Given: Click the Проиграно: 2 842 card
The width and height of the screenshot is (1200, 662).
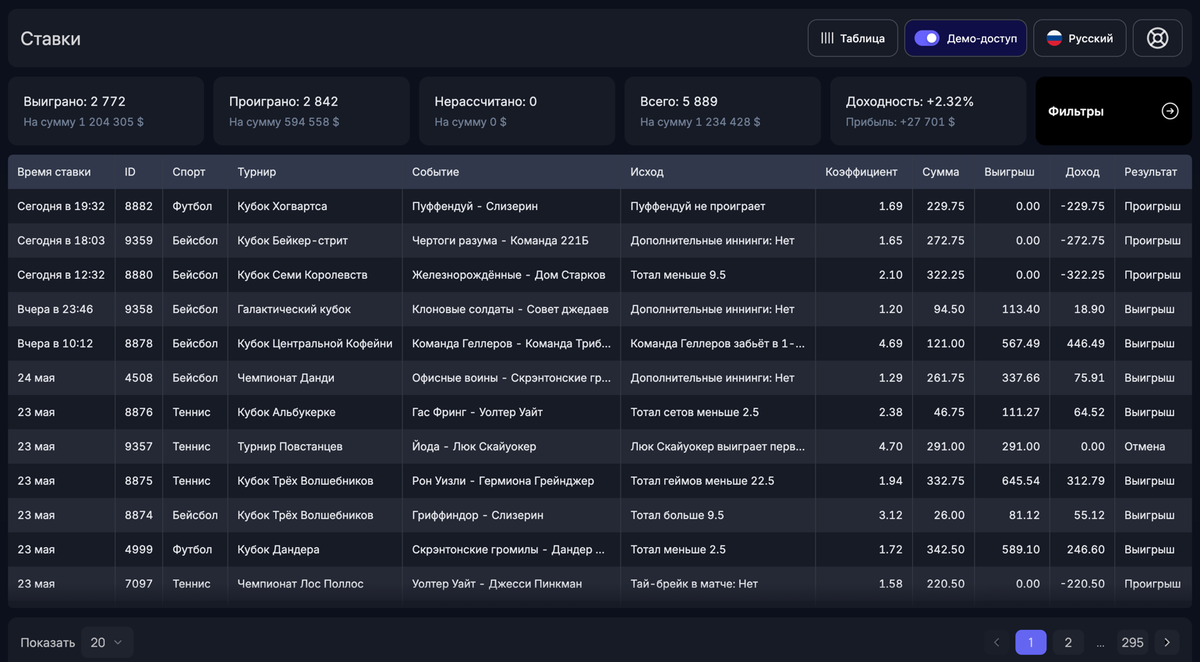Looking at the screenshot, I should coord(312,111).
